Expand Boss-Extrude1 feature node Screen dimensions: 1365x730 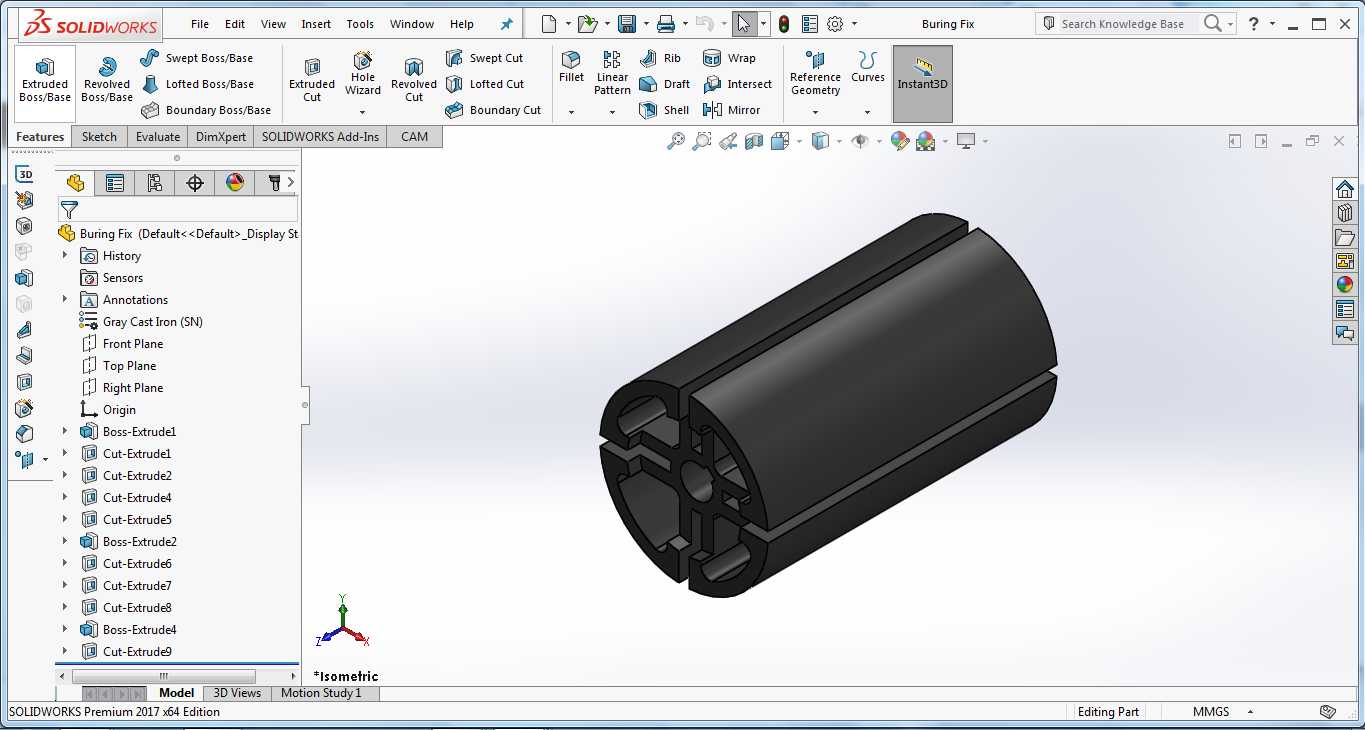coord(65,432)
